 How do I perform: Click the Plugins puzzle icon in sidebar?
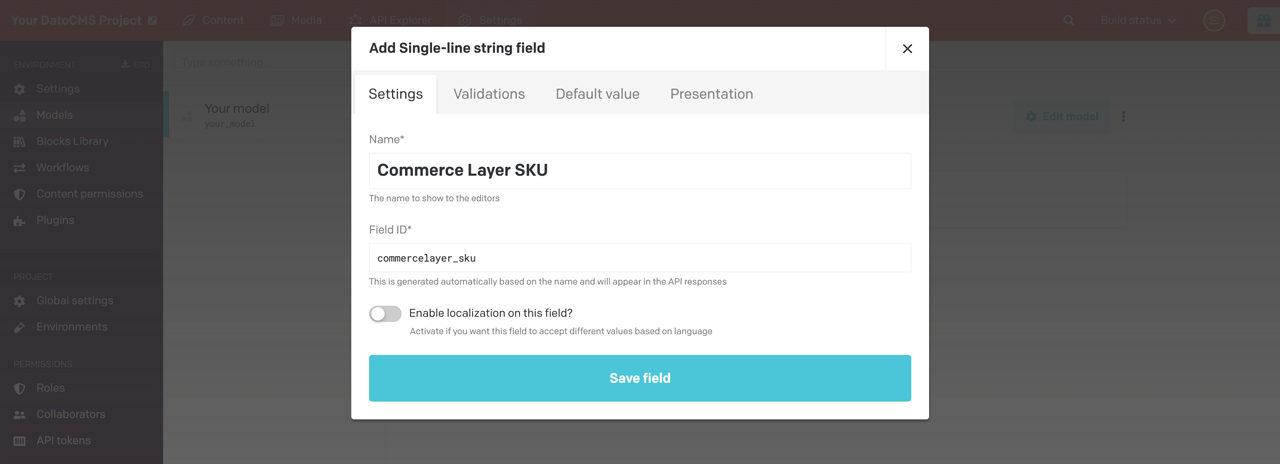[x=19, y=221]
